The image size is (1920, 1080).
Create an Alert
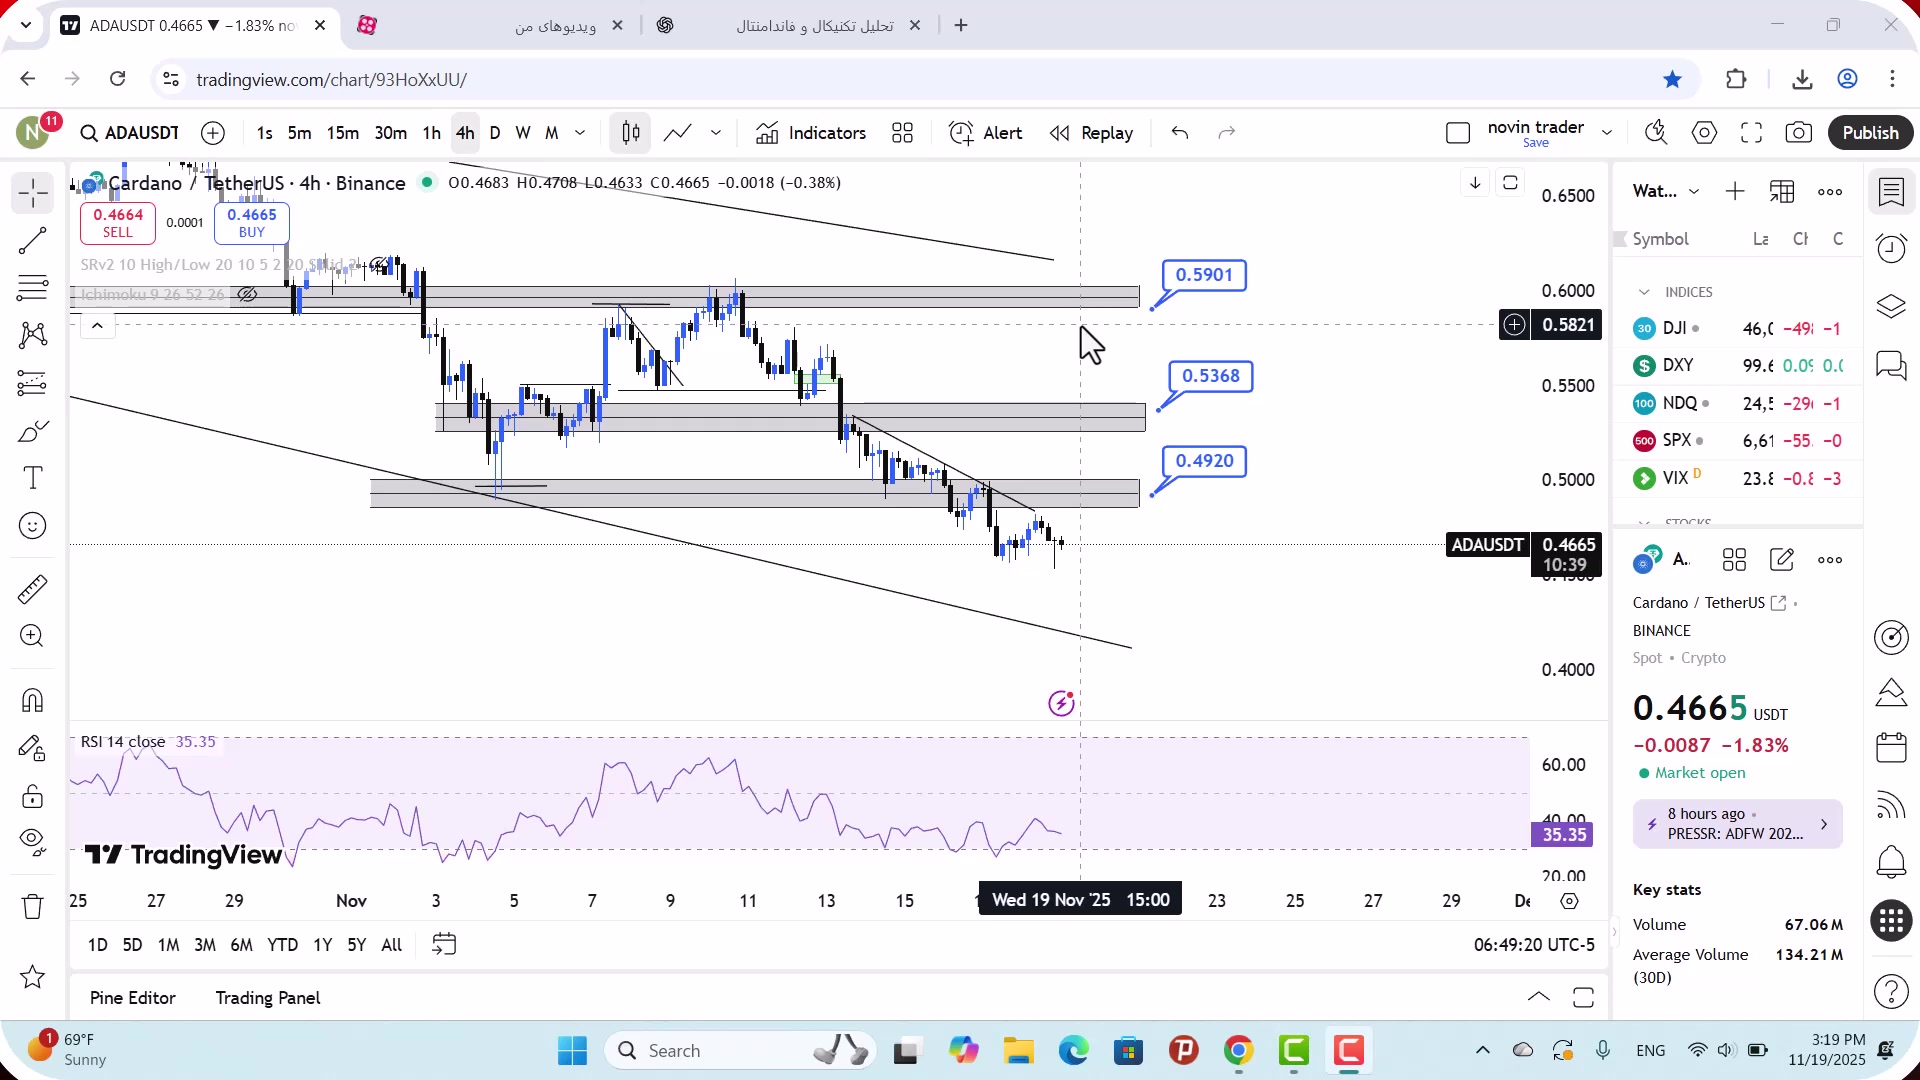pos(986,133)
